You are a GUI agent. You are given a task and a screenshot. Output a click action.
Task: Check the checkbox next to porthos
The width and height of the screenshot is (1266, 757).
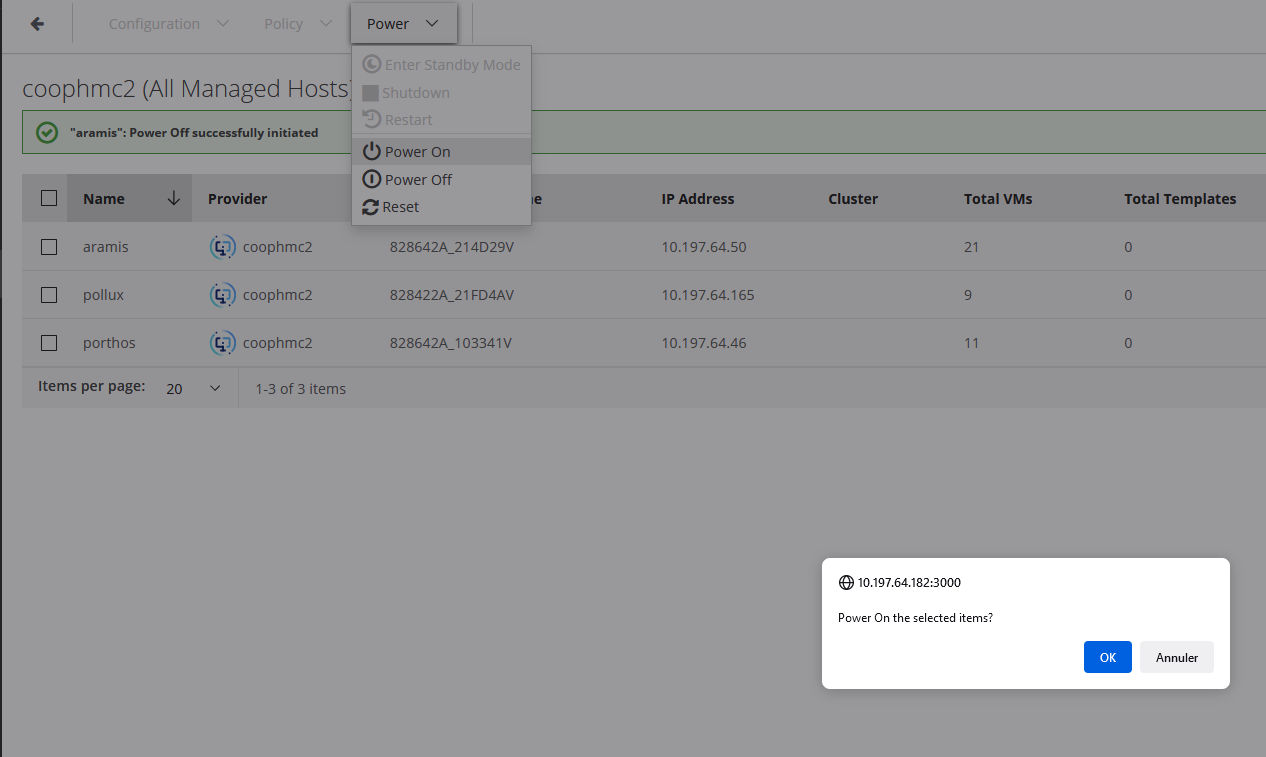48,343
